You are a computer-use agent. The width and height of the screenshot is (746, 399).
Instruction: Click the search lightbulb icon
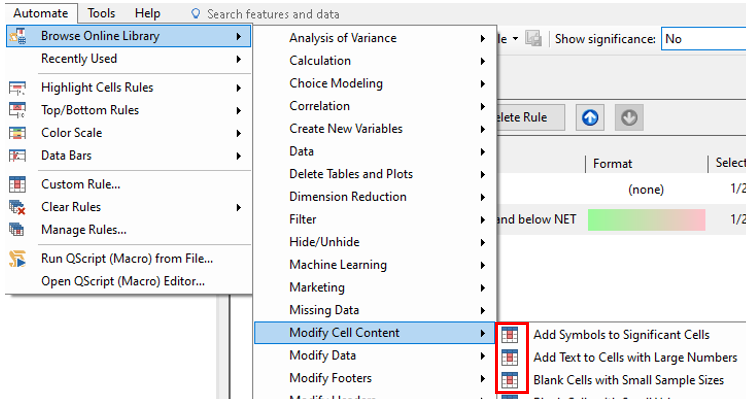click(x=196, y=14)
